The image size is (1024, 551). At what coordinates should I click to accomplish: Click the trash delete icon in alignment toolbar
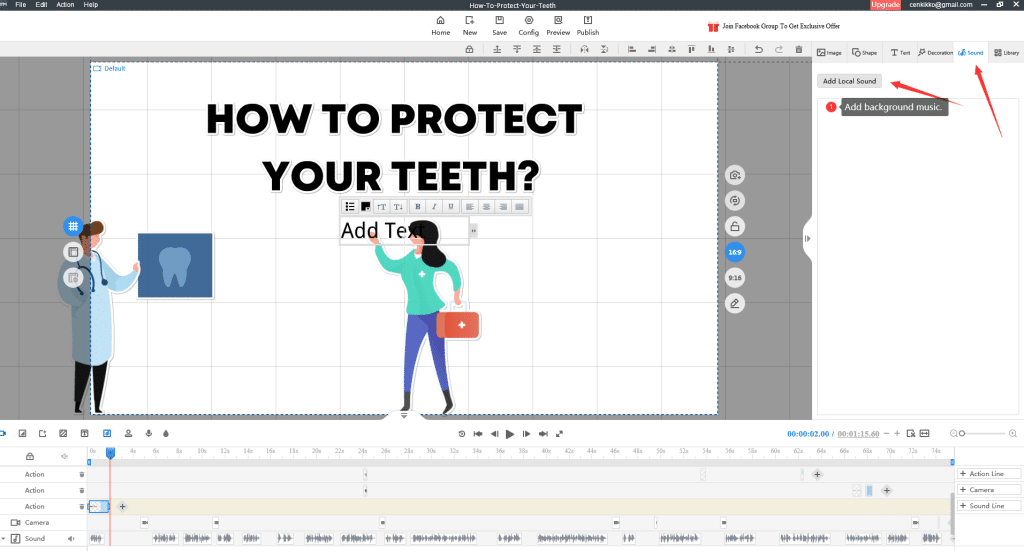(x=798, y=49)
